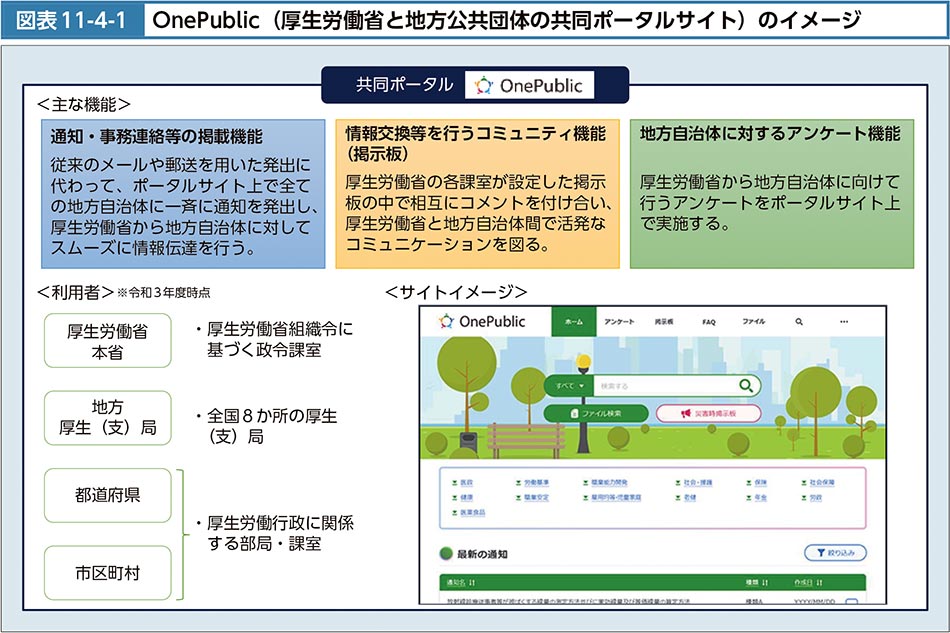
Task: Click the 医政 category link
Action: pos(464,481)
